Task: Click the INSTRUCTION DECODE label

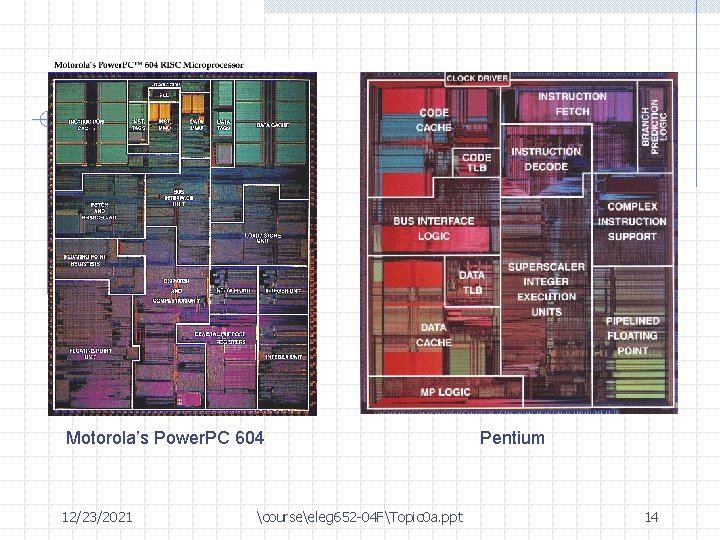Action: [546, 159]
